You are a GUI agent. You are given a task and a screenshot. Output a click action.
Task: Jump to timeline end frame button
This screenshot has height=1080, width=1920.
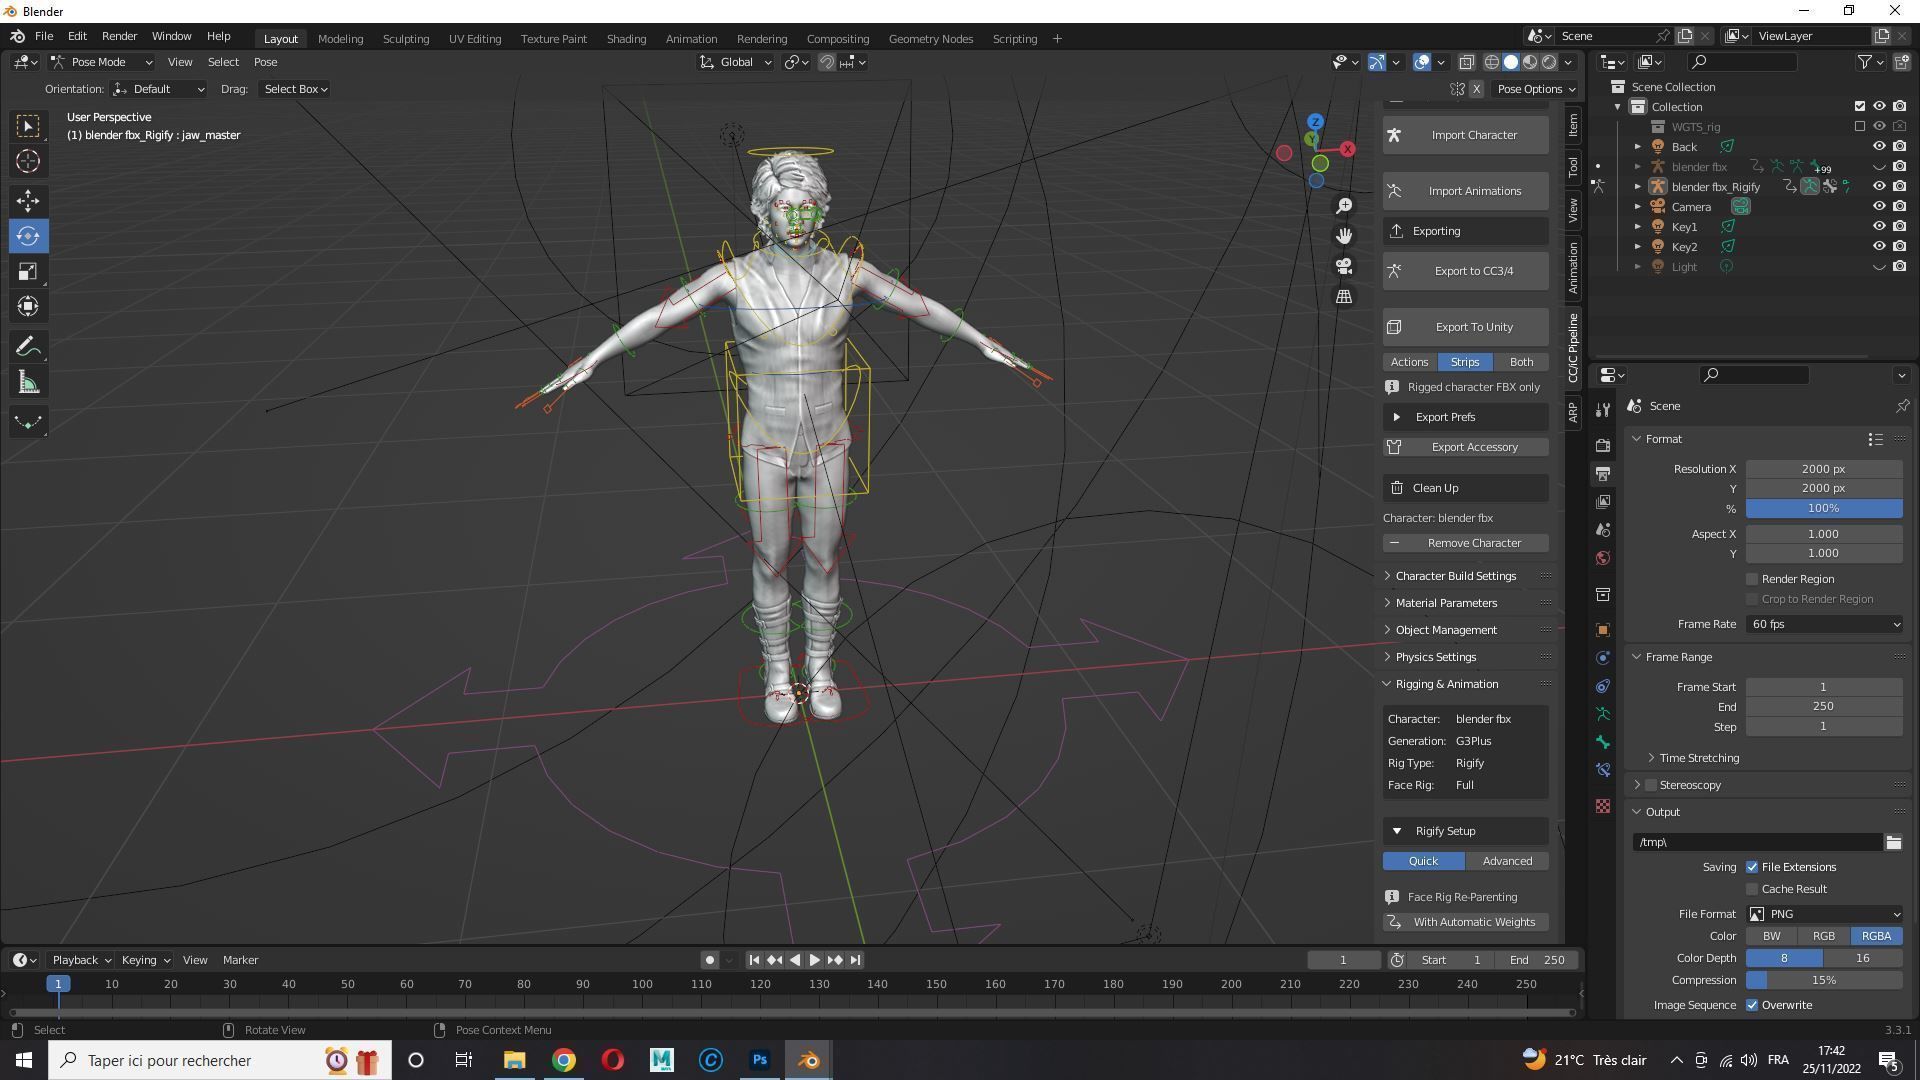point(855,960)
